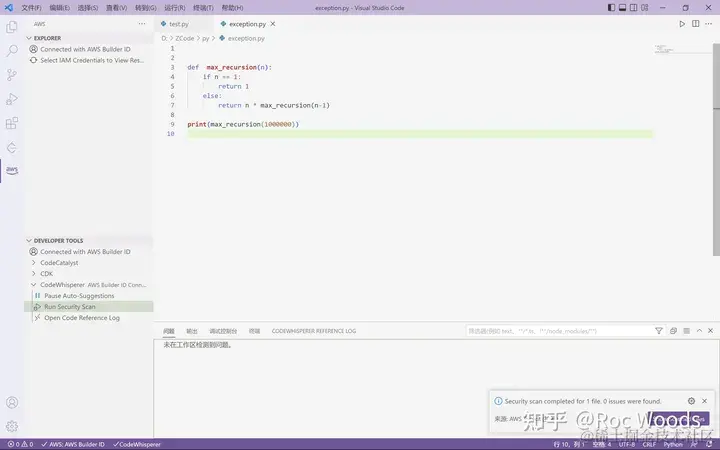Open Code Reference Log
The image size is (720, 450).
[x=82, y=318]
